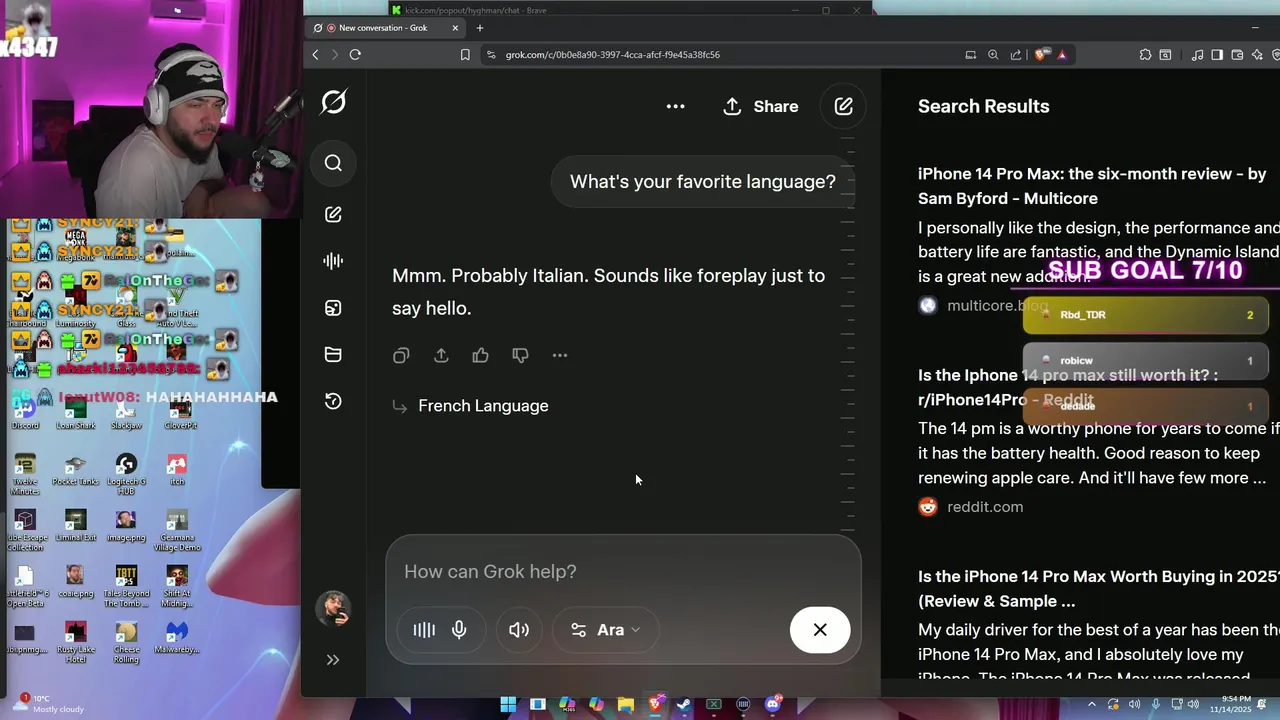Open 'Worth Buying in 2025' search result
This screenshot has height=720, width=1280.
point(1097,589)
